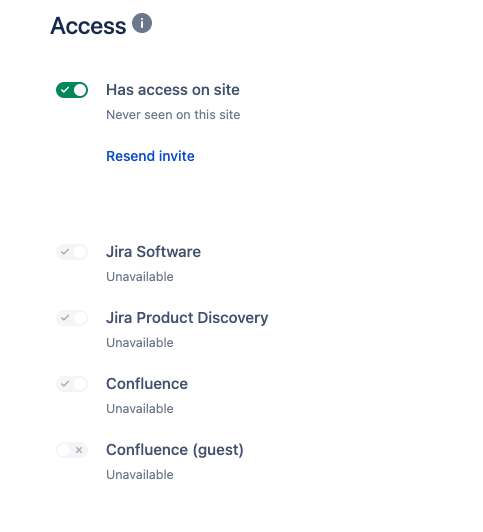Open the info icon beside Access heading
Screen dimensions: 483x532
pyautogui.click(x=142, y=23)
